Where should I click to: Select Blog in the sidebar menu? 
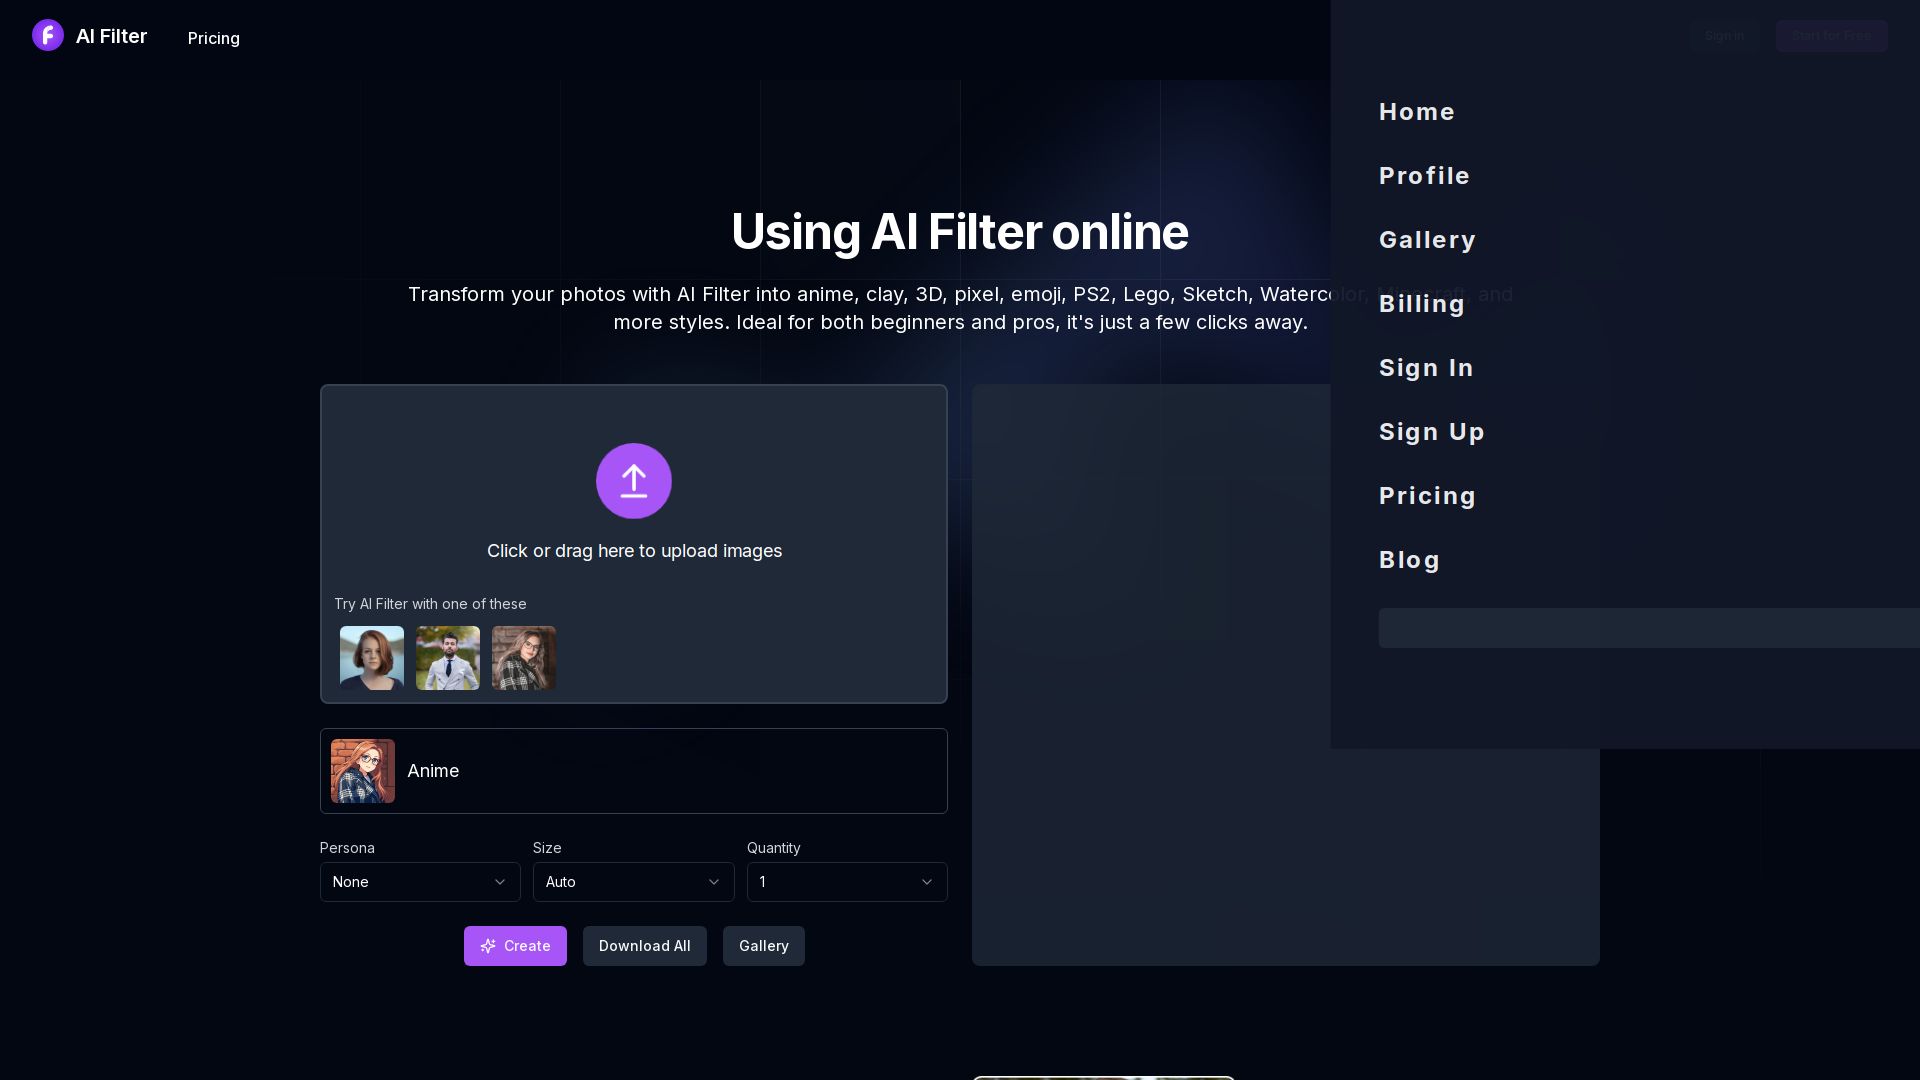(x=1409, y=560)
